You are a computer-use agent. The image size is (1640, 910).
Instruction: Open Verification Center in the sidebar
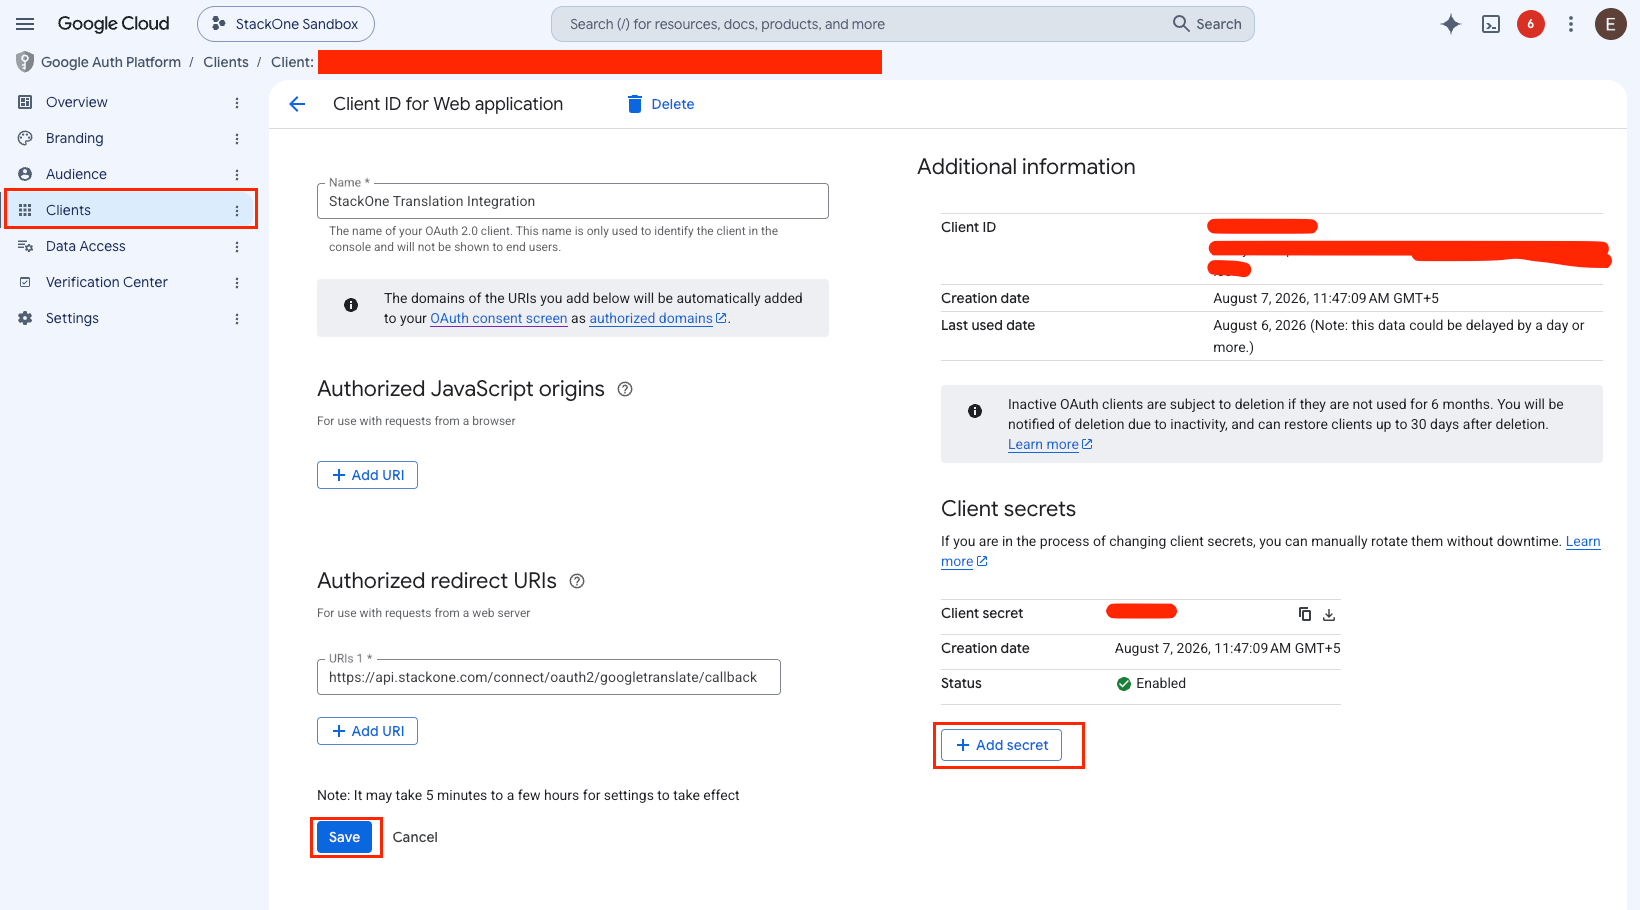[x=106, y=282]
